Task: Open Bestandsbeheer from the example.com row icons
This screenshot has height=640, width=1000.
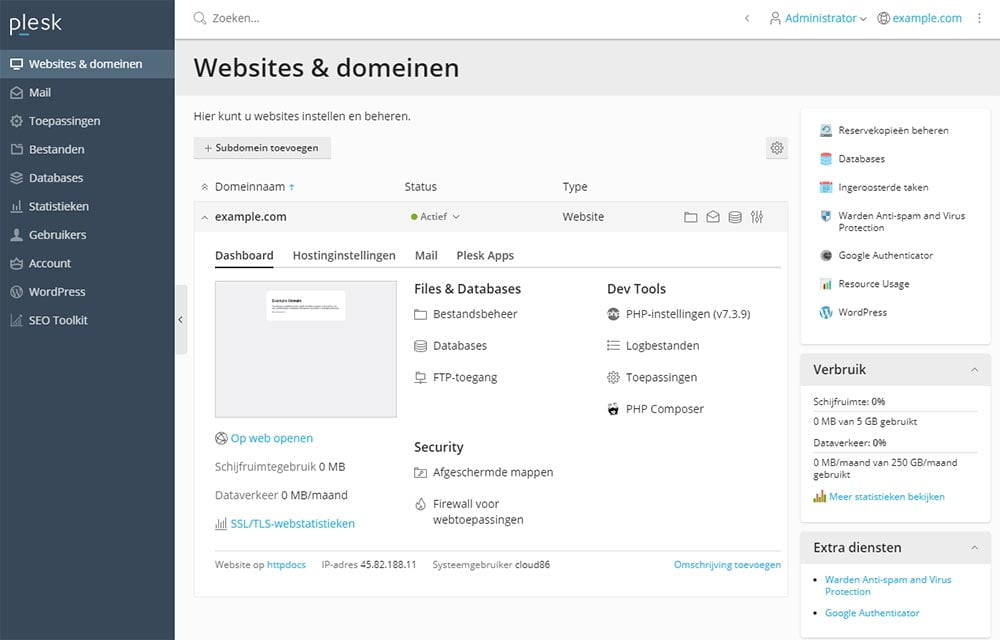Action: click(690, 216)
